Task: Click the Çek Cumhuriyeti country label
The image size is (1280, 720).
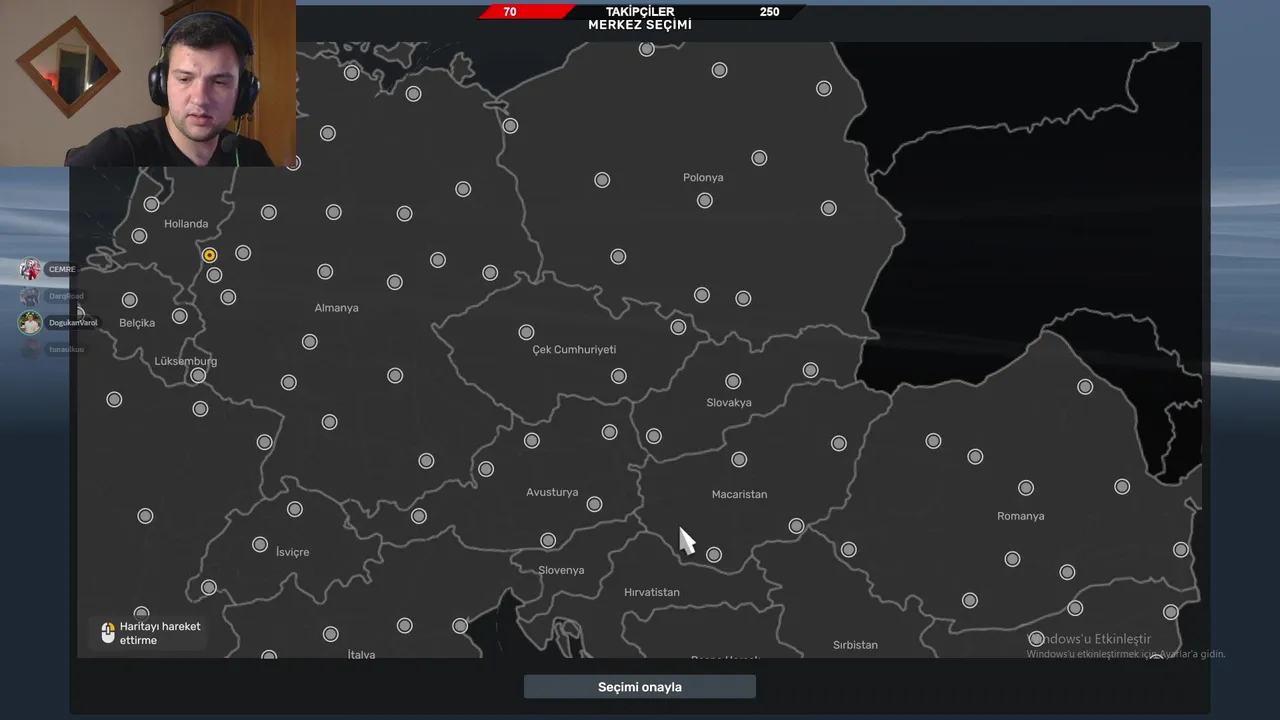Action: (x=574, y=350)
